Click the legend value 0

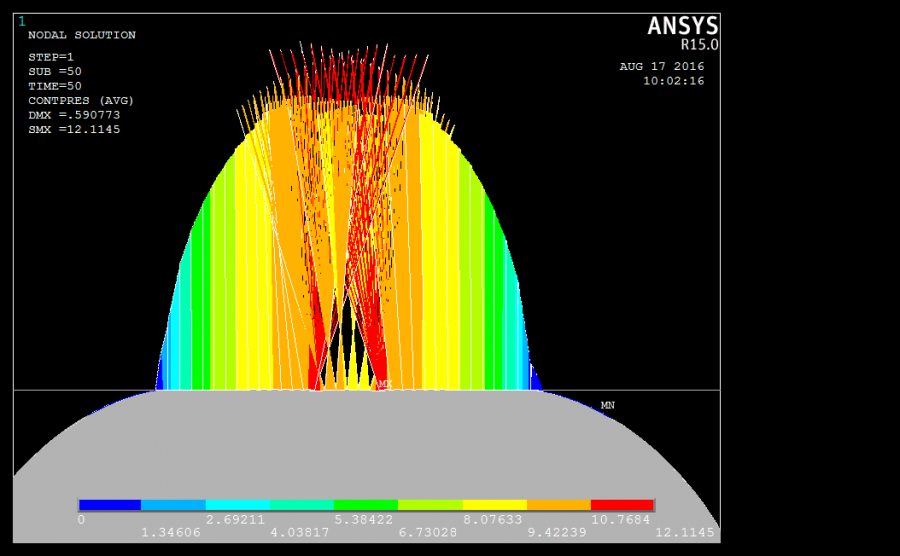coord(82,520)
